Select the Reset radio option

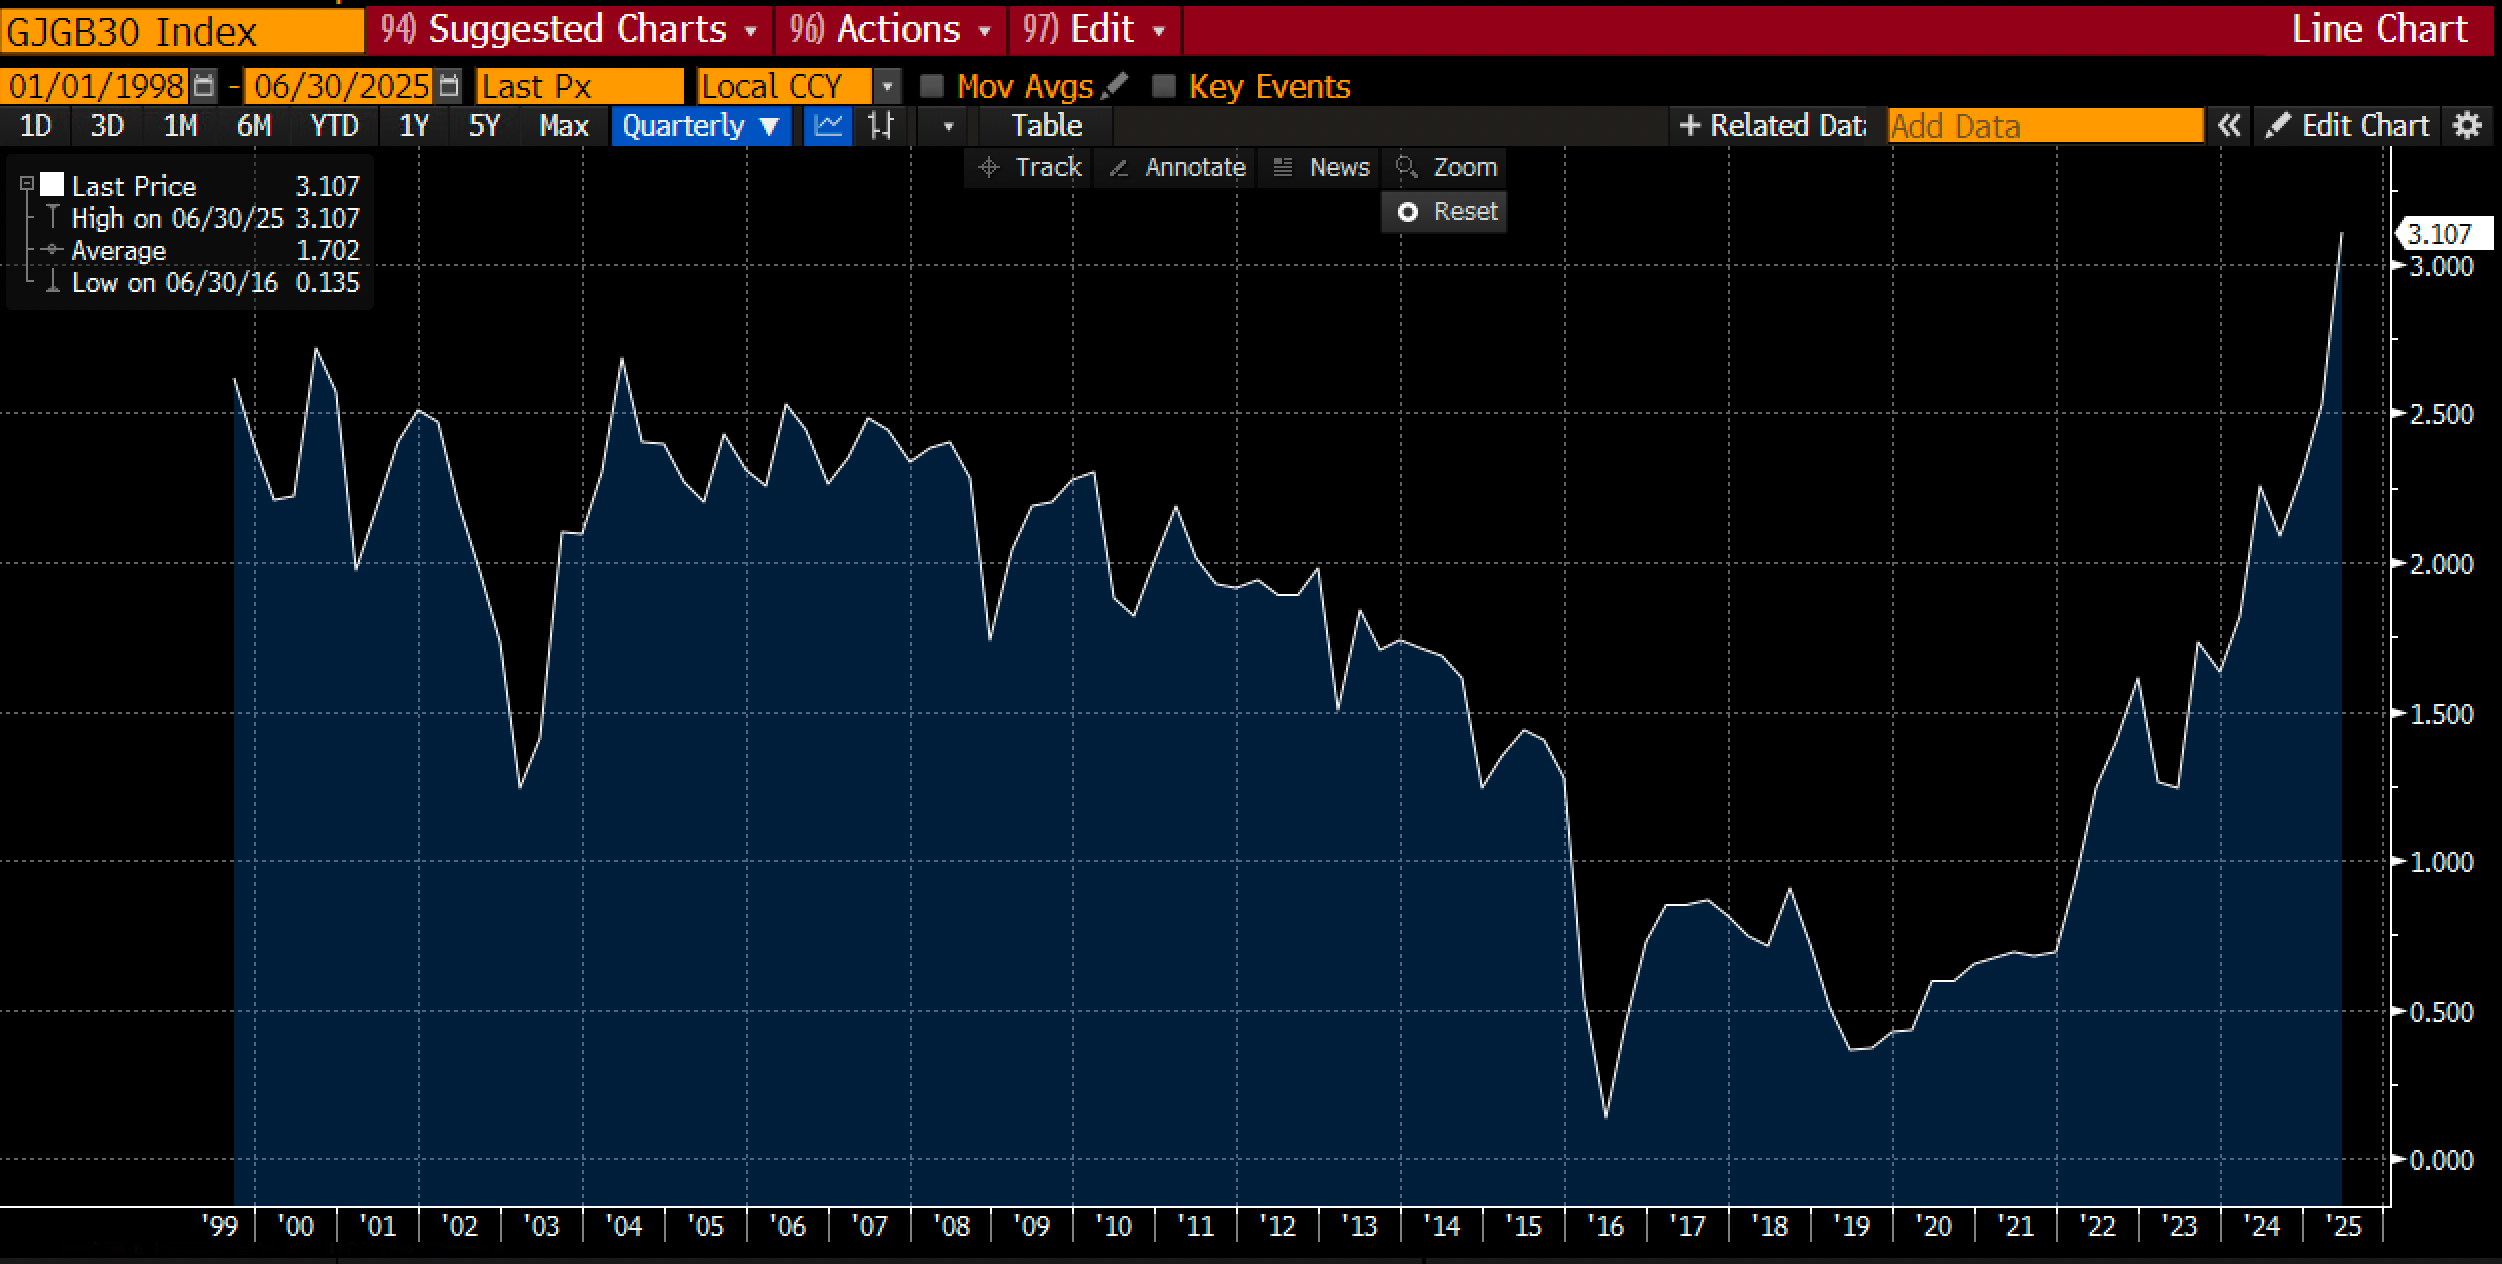coord(1408,212)
